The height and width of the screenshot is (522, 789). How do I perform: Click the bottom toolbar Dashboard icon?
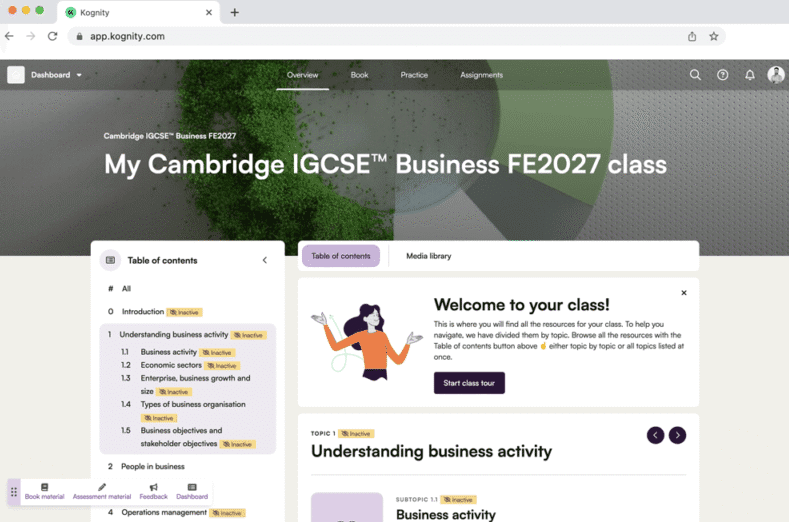[x=192, y=487]
